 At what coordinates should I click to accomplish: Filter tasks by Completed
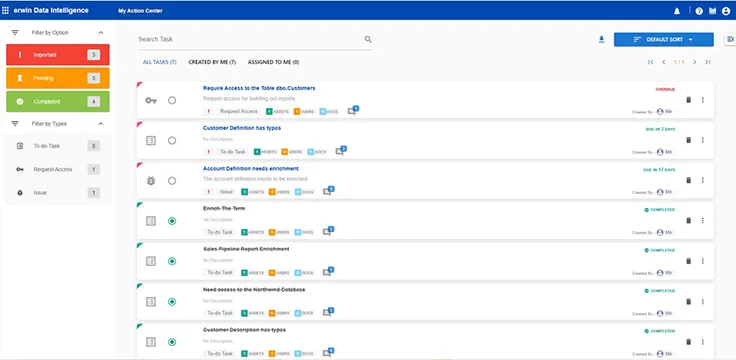(58, 101)
